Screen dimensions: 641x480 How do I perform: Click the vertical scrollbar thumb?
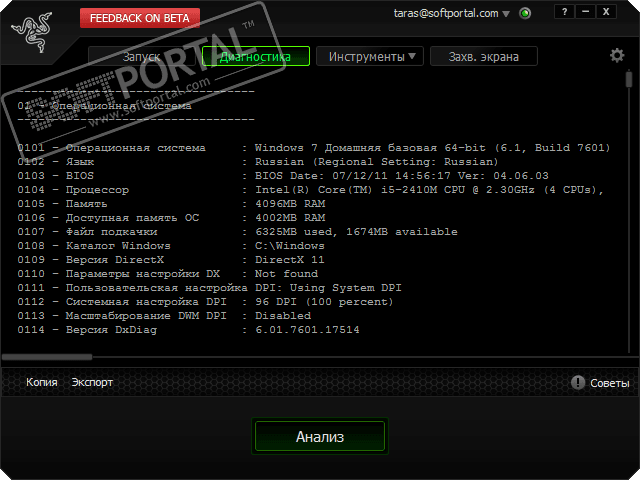[629, 79]
